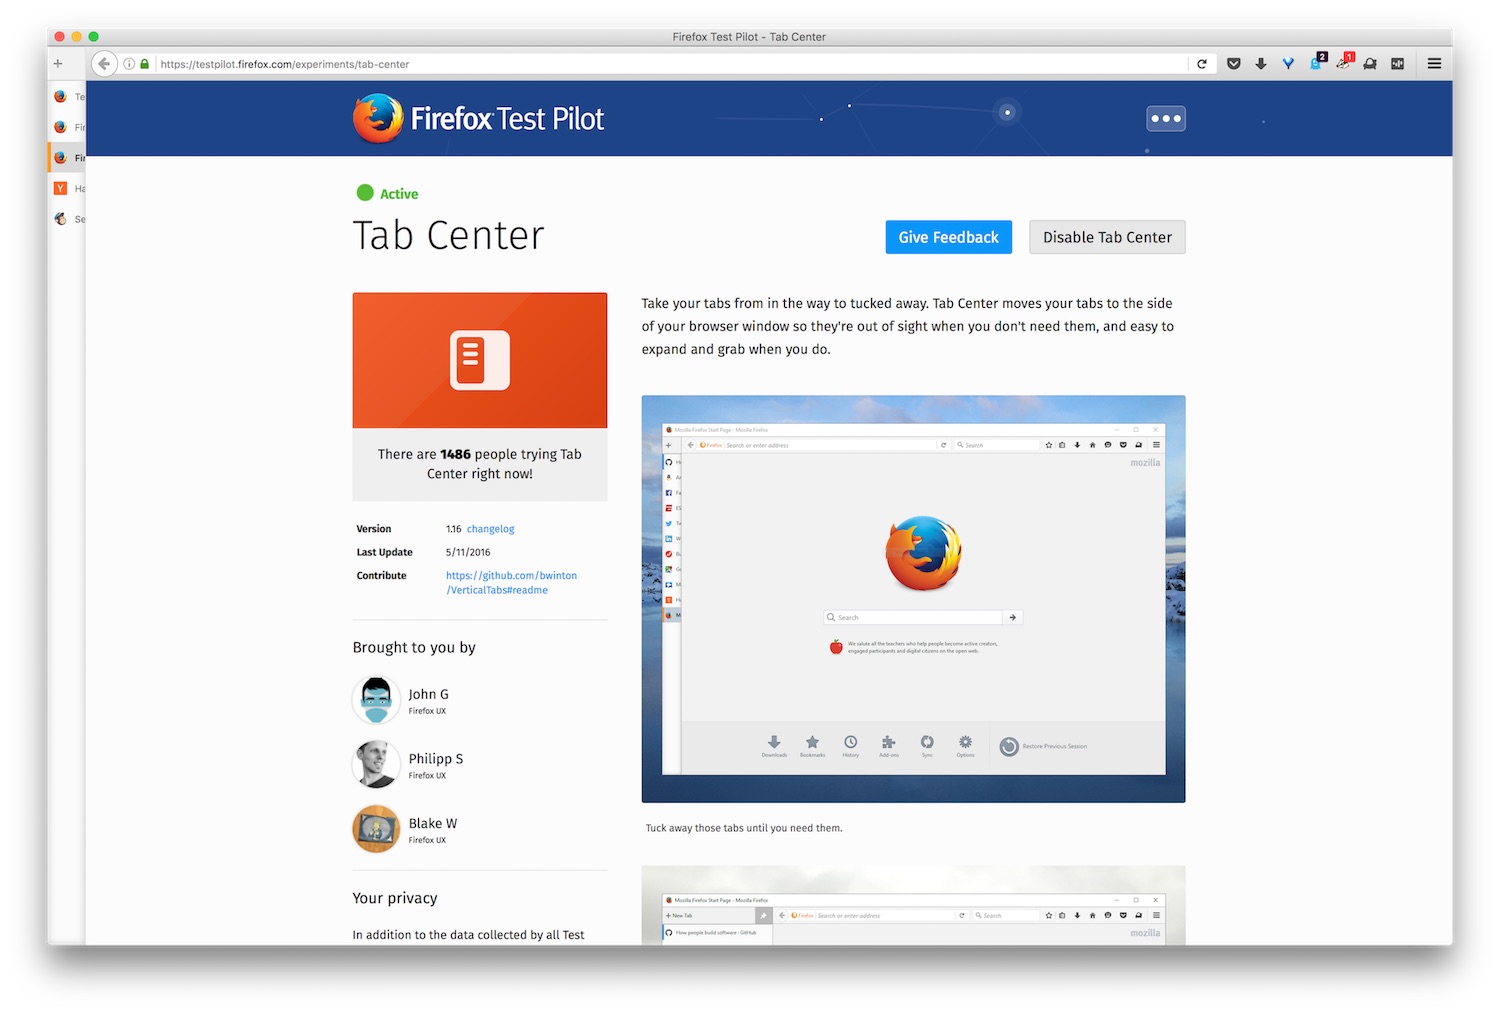Click Blake W's avatar picture
The image size is (1500, 1013).
[x=376, y=829]
